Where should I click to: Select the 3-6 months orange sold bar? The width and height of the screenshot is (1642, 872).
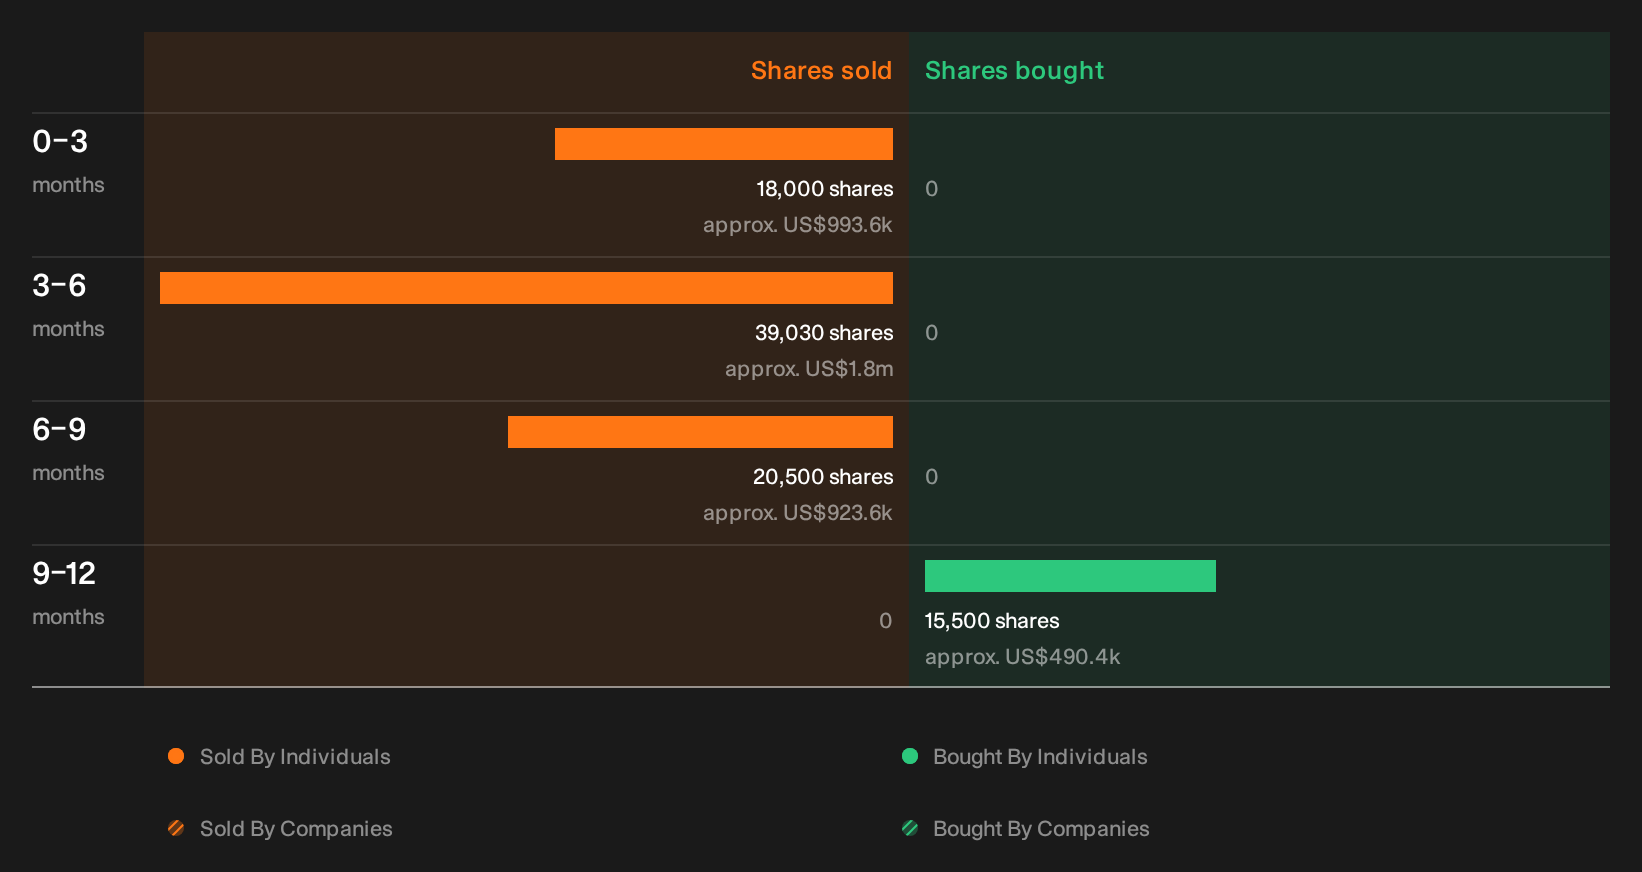click(526, 288)
